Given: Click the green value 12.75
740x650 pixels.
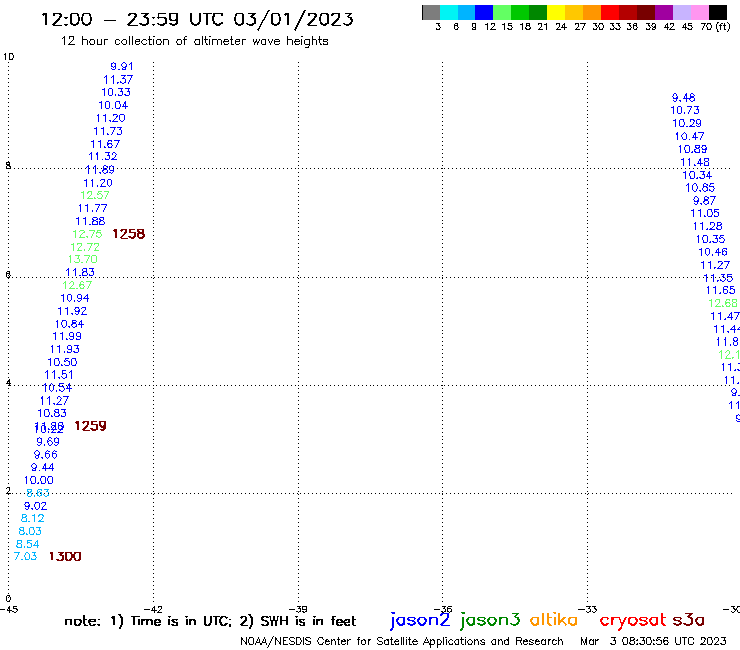Looking at the screenshot, I should (x=87, y=234).
